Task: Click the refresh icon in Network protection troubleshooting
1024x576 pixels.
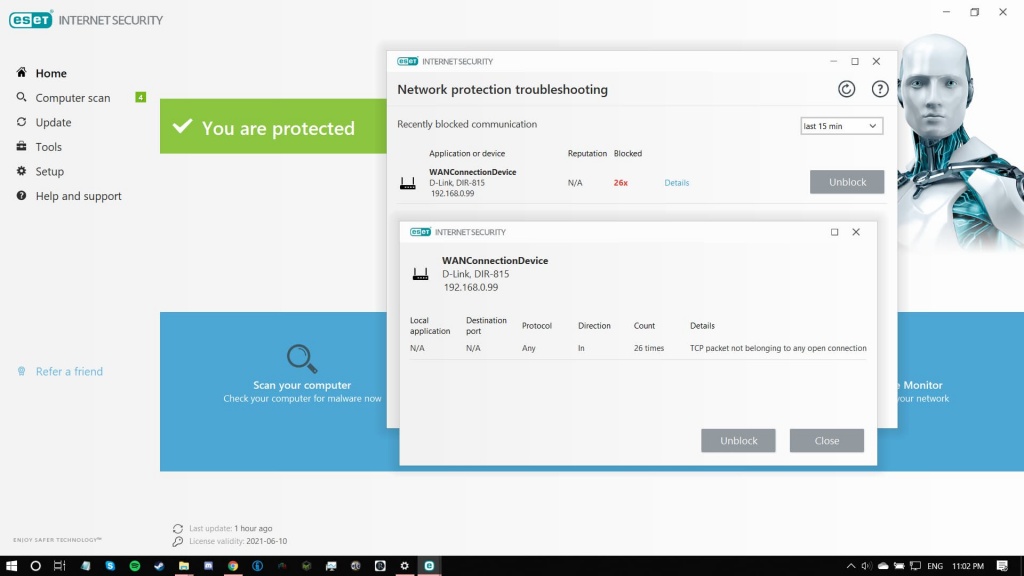Action: click(846, 89)
